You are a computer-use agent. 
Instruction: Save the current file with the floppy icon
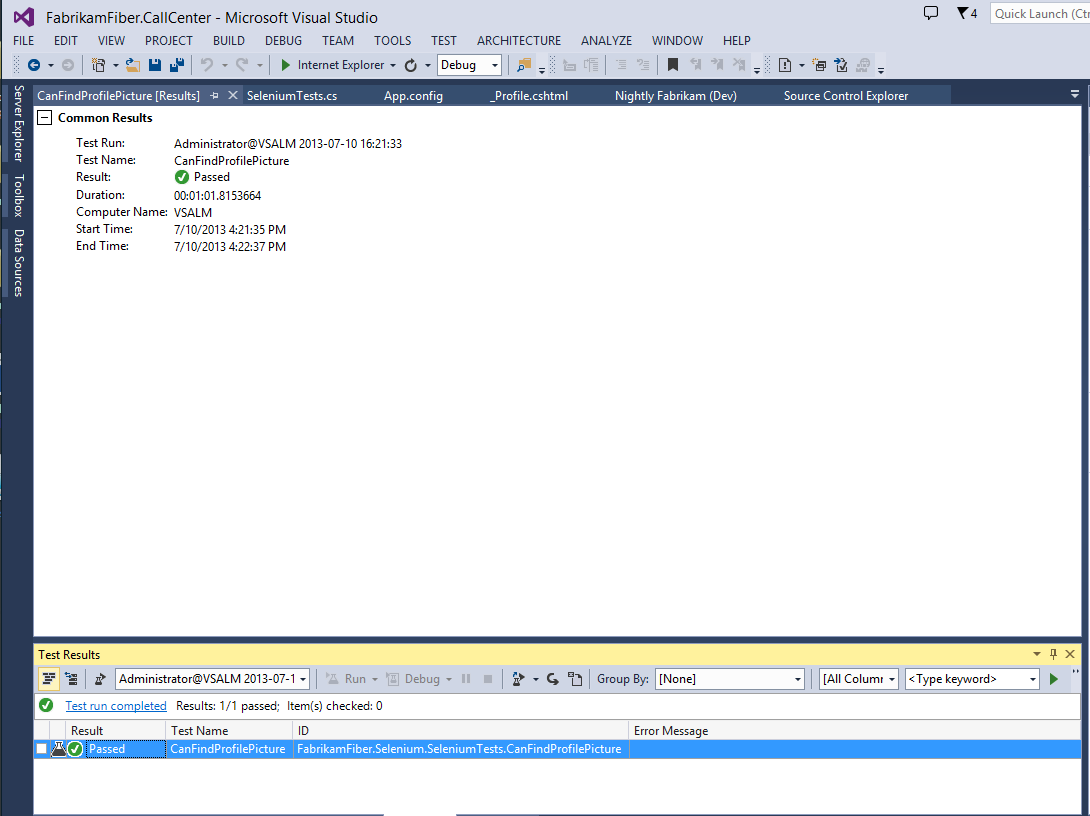[155, 65]
